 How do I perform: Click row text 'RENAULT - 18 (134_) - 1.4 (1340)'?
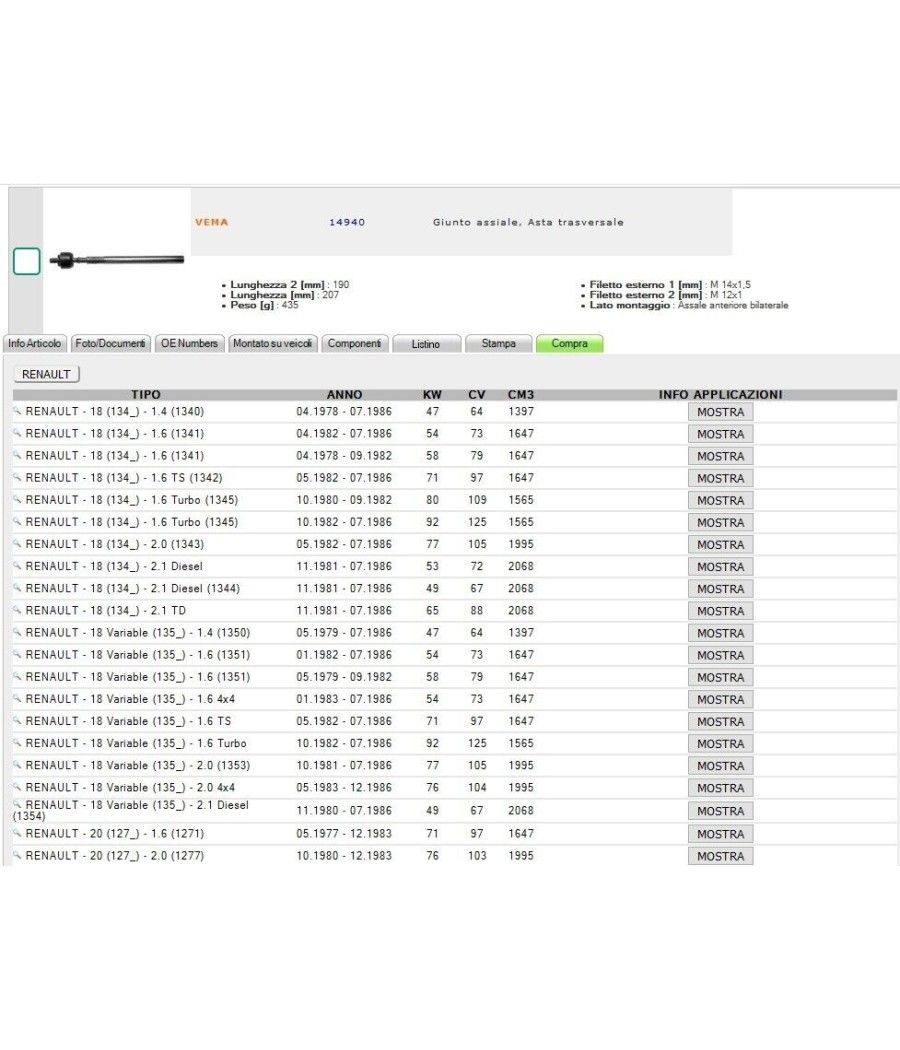(x=115, y=411)
